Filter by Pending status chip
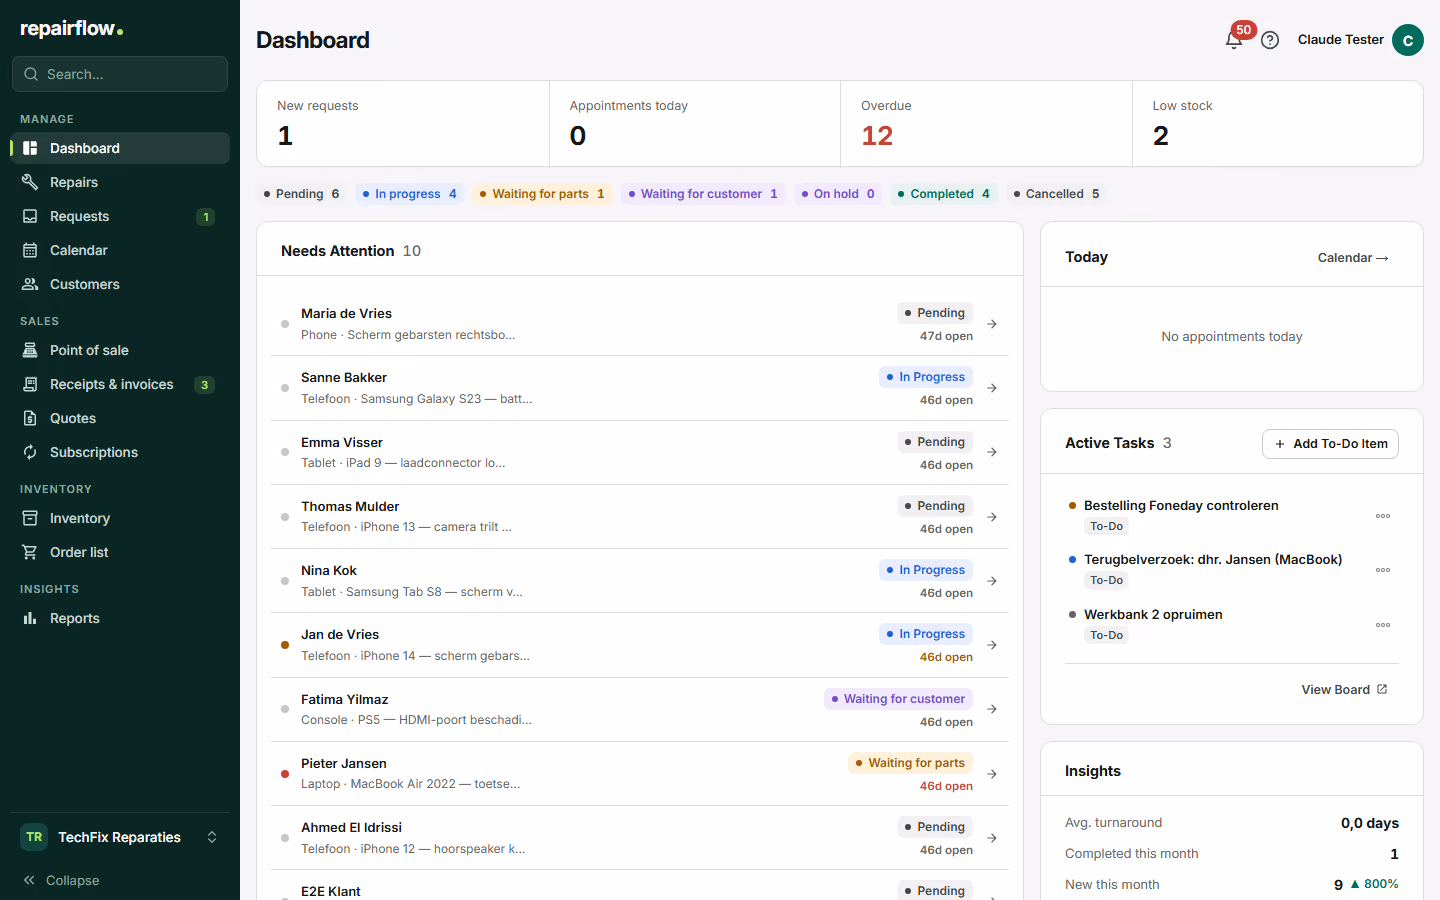 [301, 194]
